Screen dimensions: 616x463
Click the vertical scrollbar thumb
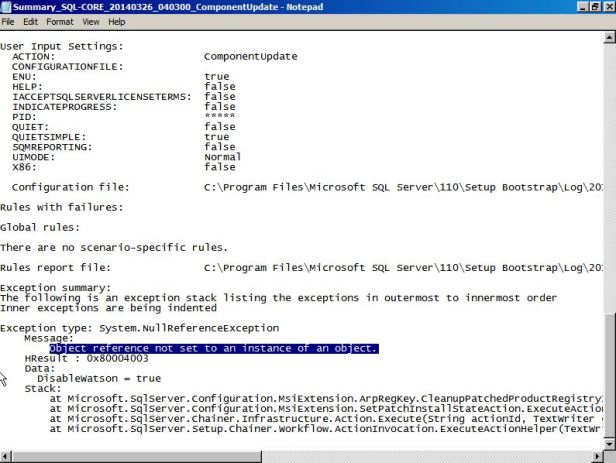609,375
